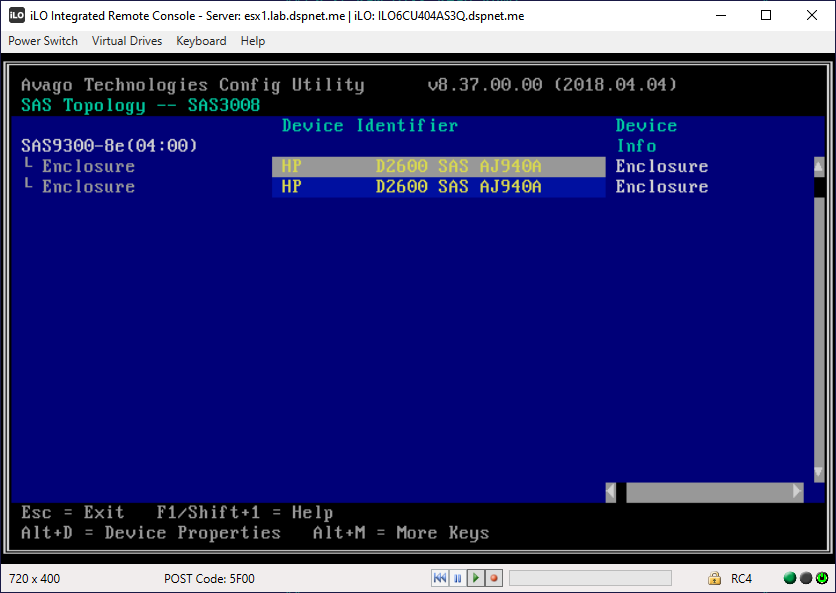Click the horizontal scrollbar left arrow
The width and height of the screenshot is (836, 593).
612,492
